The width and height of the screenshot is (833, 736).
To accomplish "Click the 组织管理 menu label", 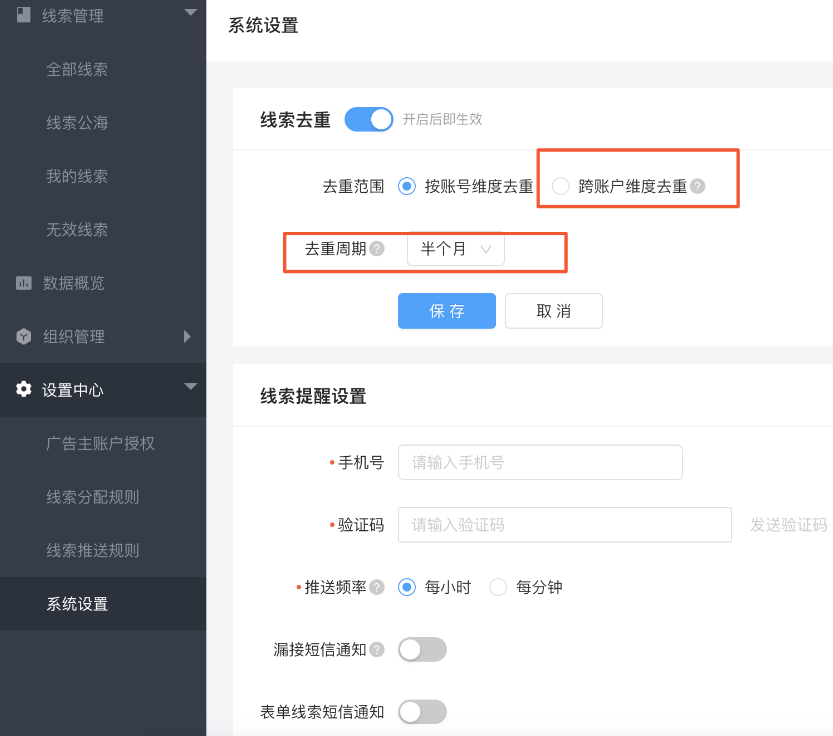I will pyautogui.click(x=74, y=336).
